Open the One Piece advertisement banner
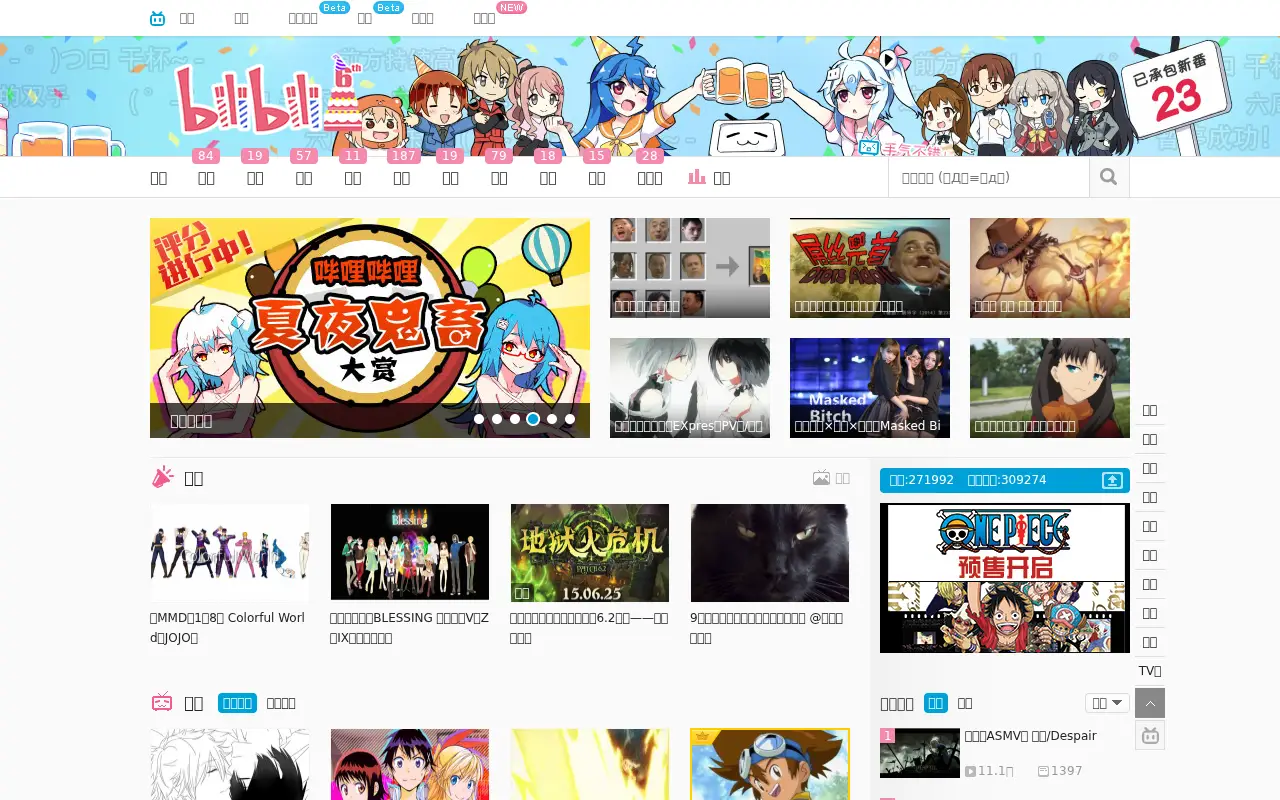Viewport: 1280px width, 800px height. click(x=1005, y=578)
